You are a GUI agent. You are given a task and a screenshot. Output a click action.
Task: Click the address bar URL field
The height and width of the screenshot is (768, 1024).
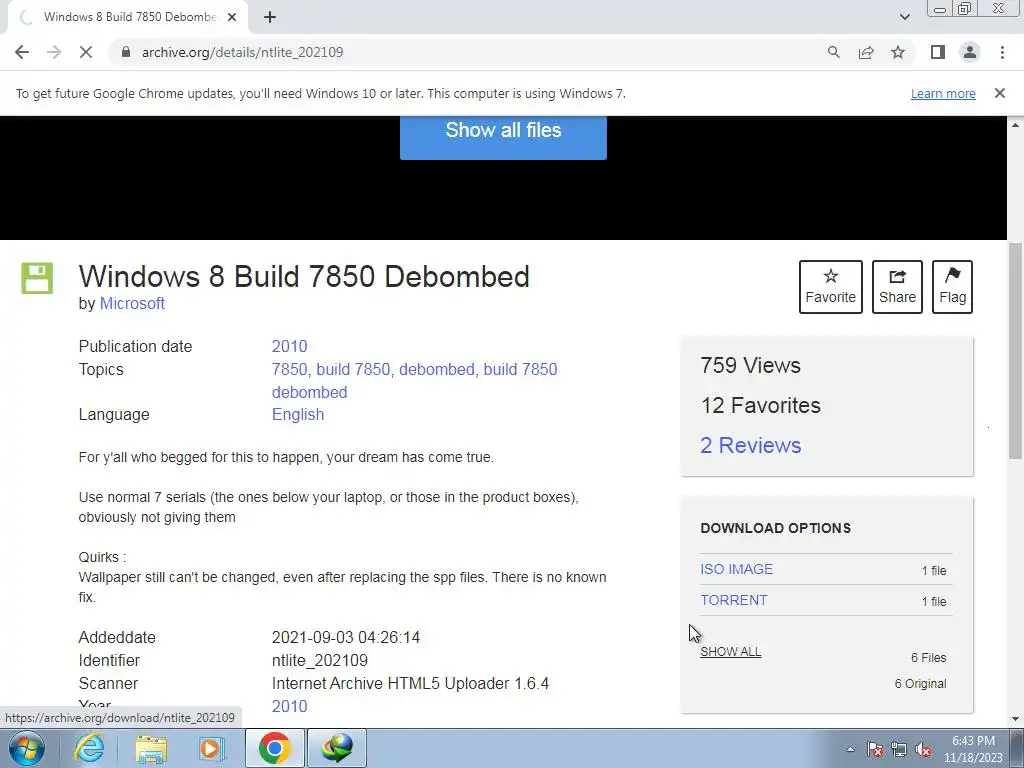coord(457,52)
